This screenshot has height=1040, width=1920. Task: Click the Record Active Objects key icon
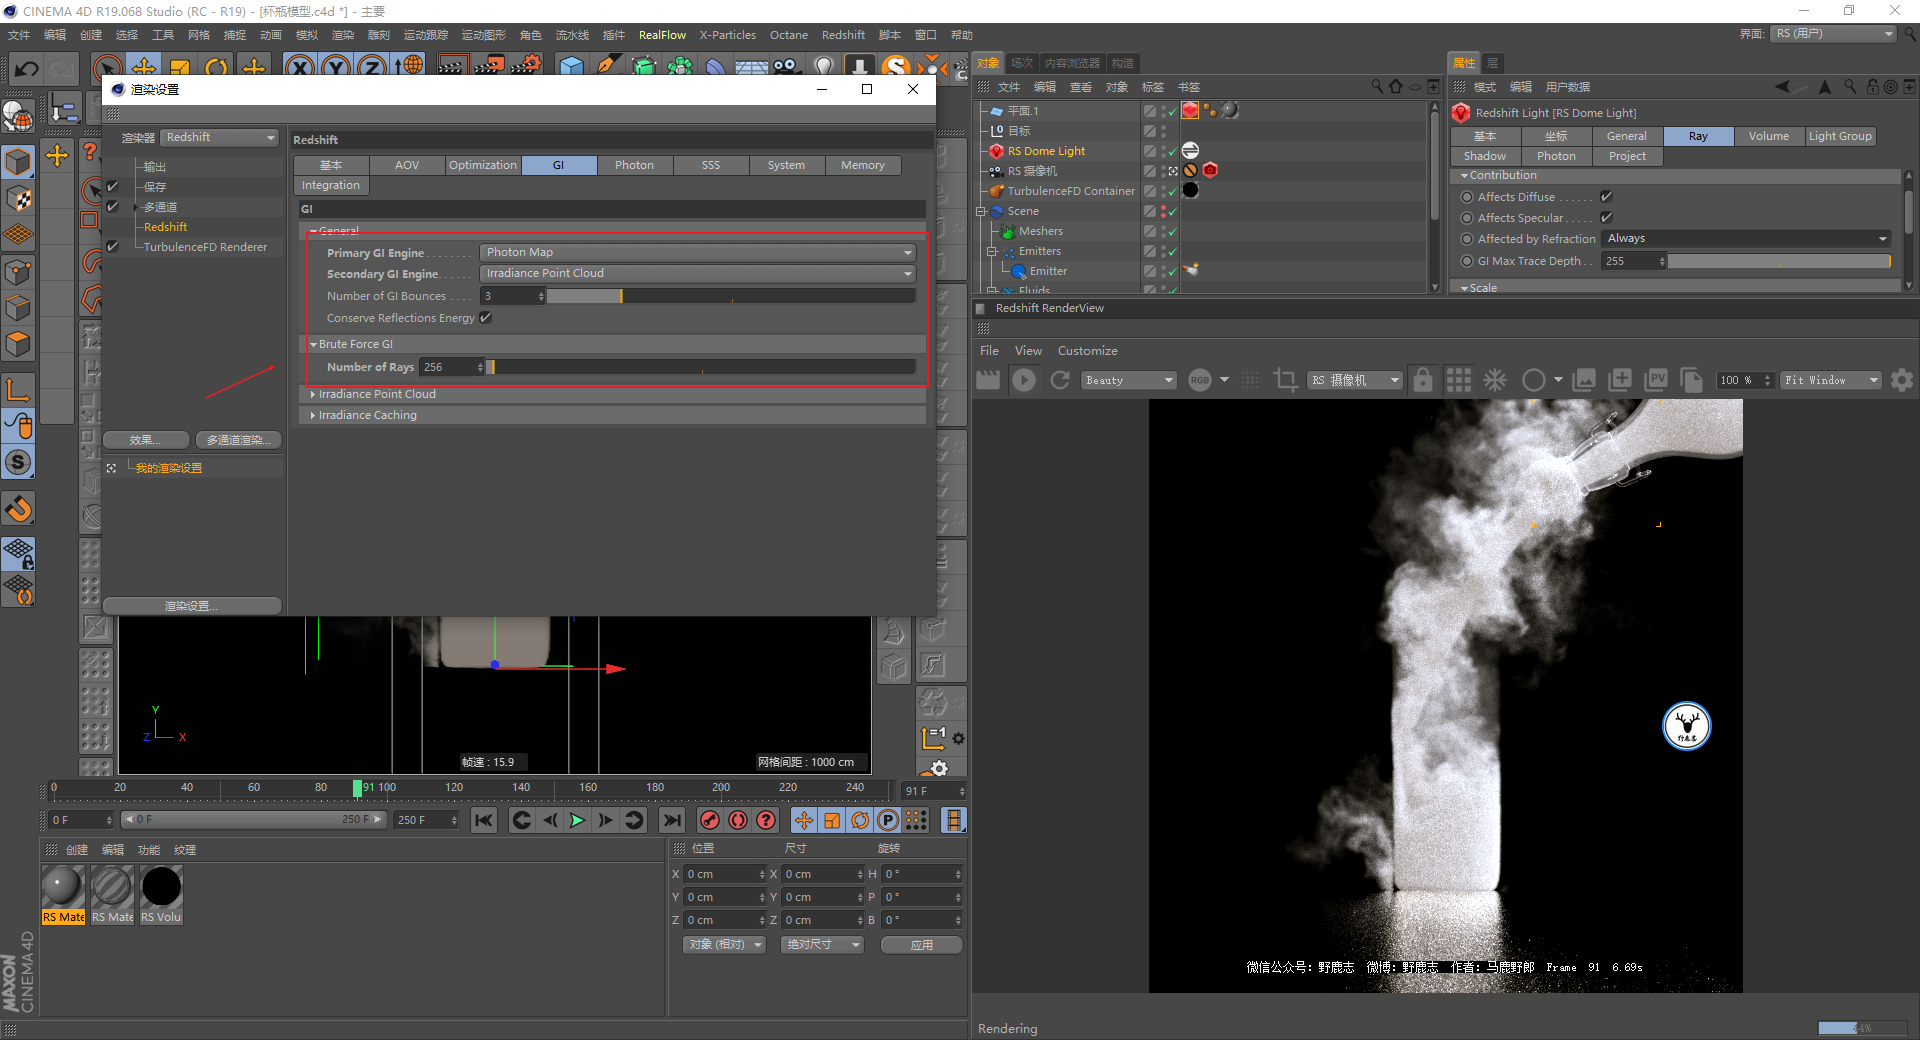710,821
